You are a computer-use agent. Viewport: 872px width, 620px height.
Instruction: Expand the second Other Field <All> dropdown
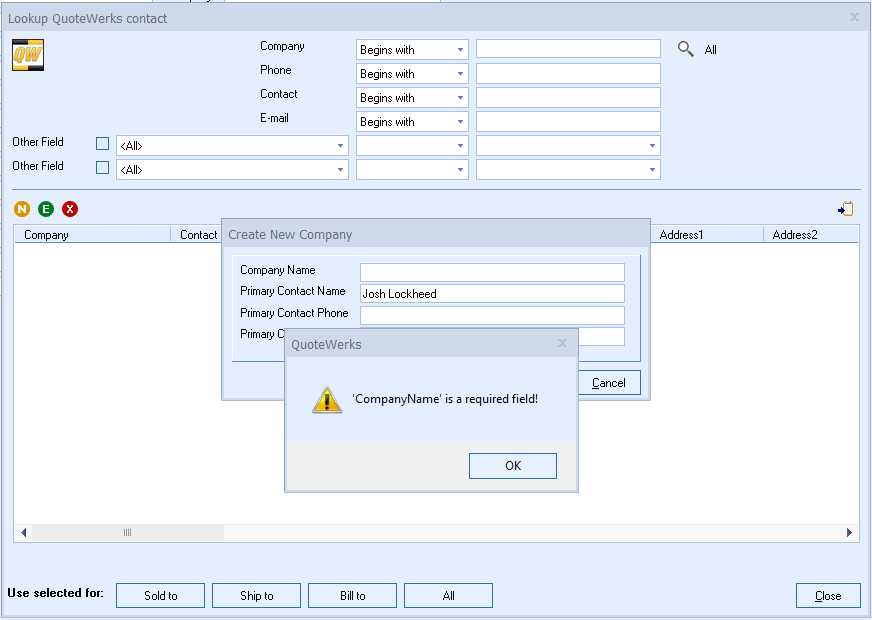pos(232,170)
